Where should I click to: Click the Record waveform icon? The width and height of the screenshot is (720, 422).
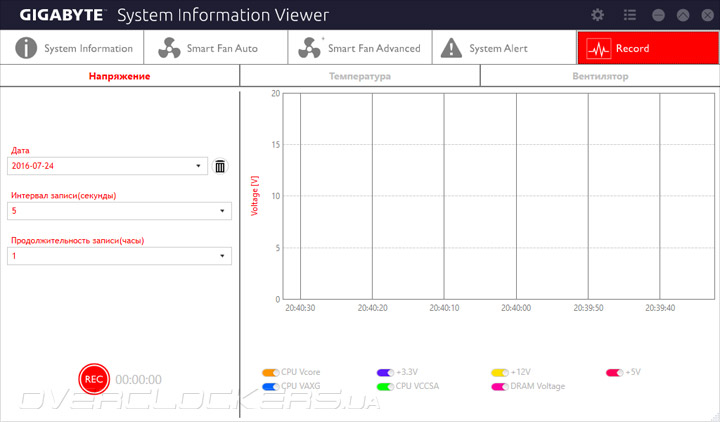(x=599, y=48)
